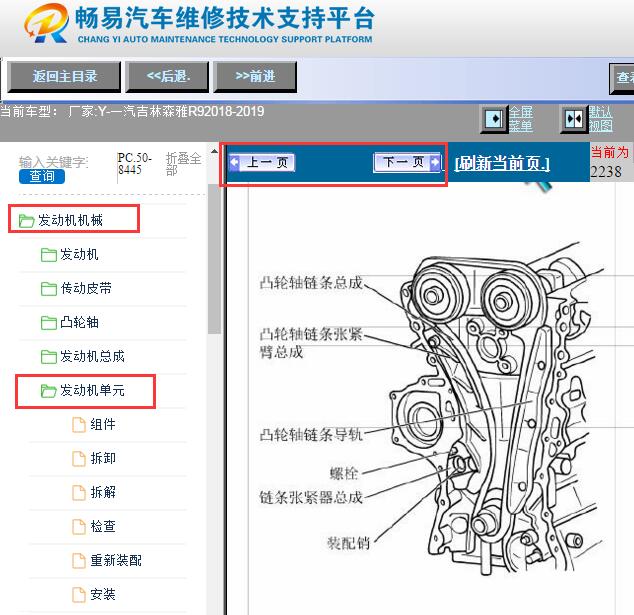The image size is (634, 615).
Task: Click the page icon beside 拆解
Action: pyautogui.click(x=79, y=492)
